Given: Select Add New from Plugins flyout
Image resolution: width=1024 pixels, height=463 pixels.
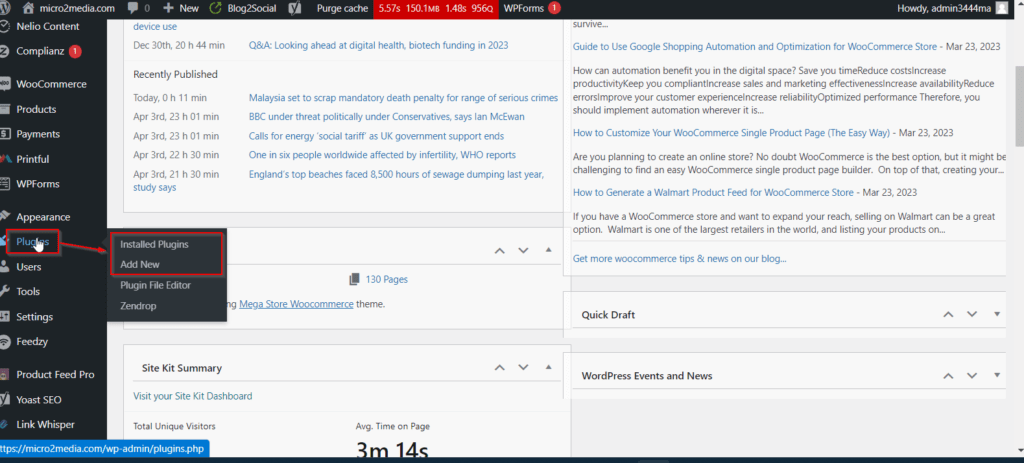Looking at the screenshot, I should (140, 264).
